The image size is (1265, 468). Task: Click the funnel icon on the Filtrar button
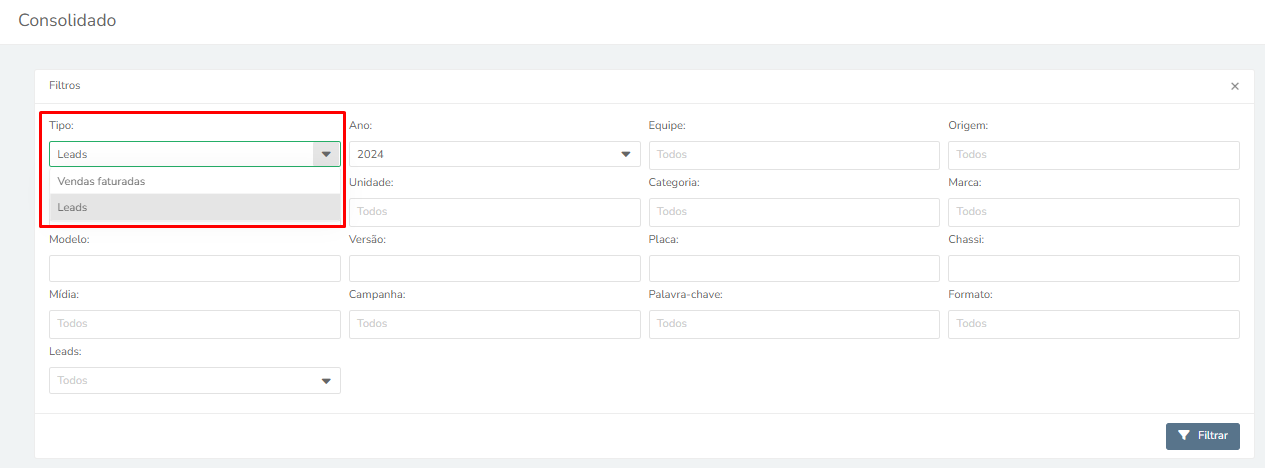(x=1184, y=436)
